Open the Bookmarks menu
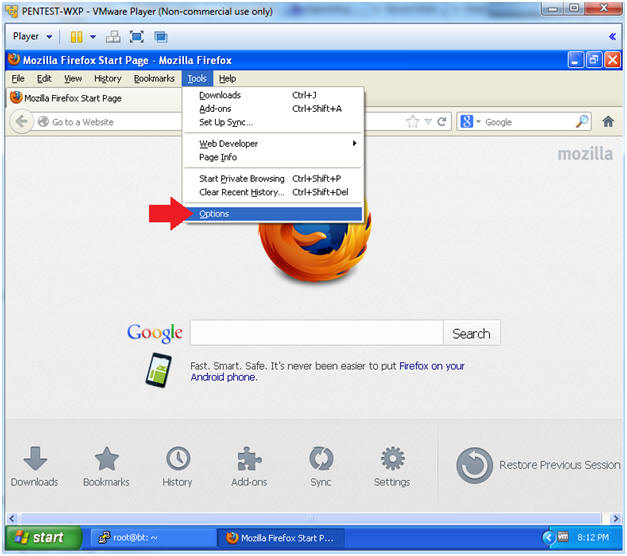 click(x=154, y=79)
